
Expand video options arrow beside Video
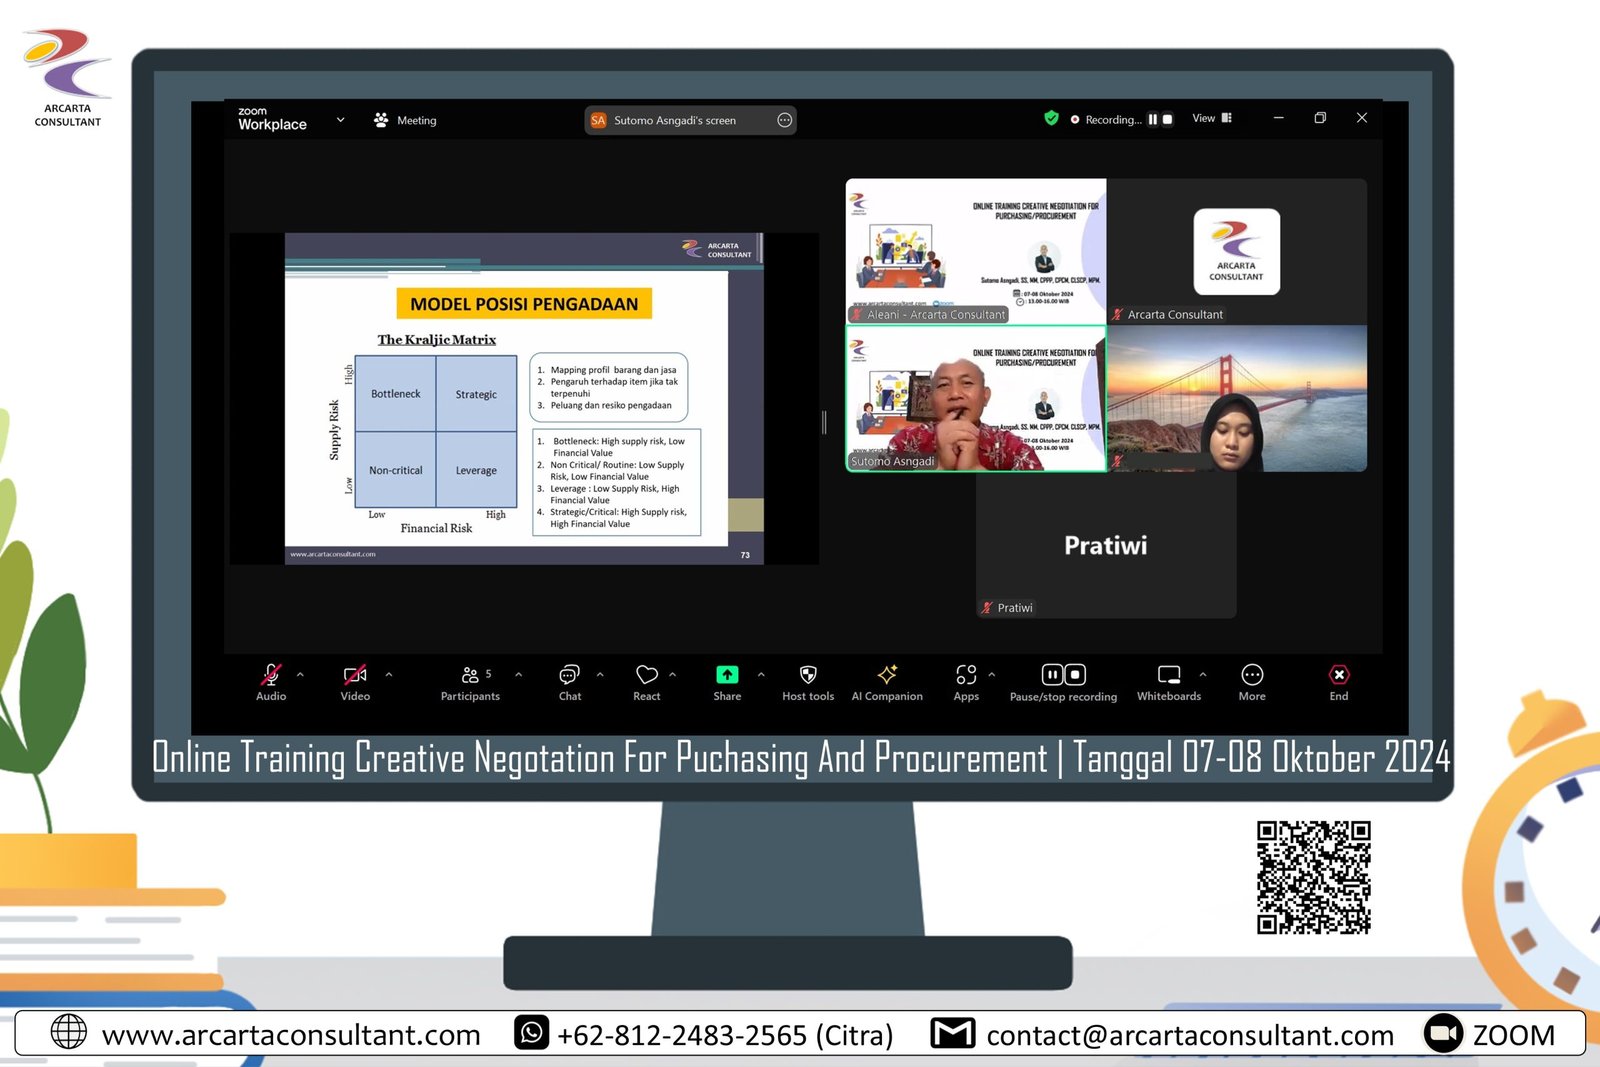(389, 674)
